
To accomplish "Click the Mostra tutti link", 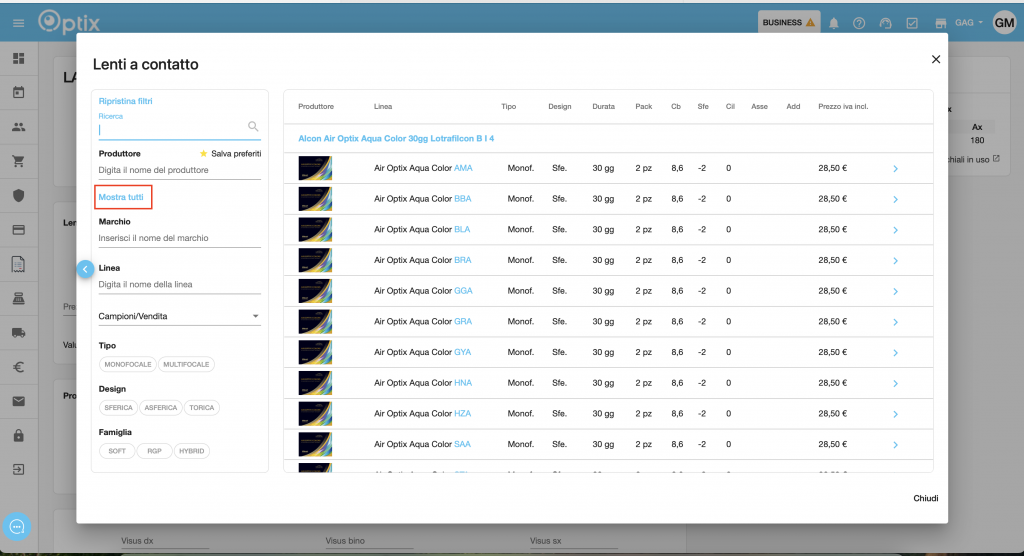I will pos(121,198).
